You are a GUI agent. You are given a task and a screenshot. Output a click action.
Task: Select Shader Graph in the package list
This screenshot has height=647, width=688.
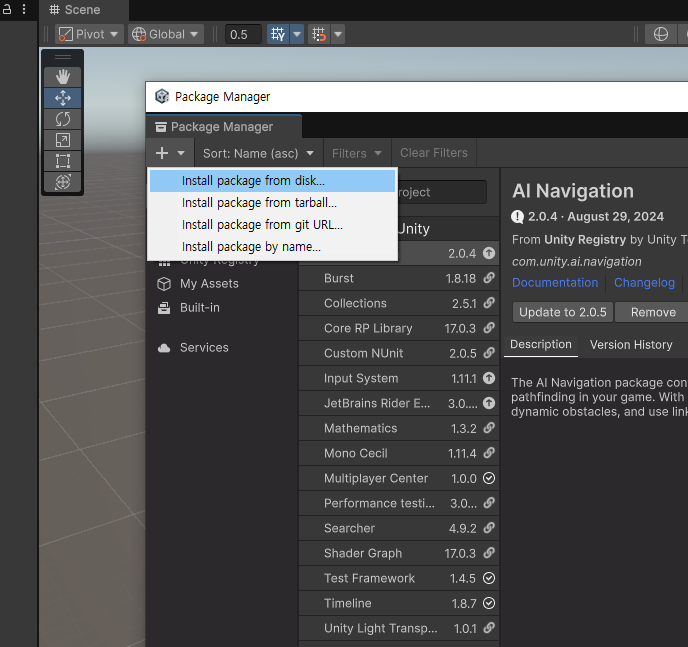click(363, 553)
